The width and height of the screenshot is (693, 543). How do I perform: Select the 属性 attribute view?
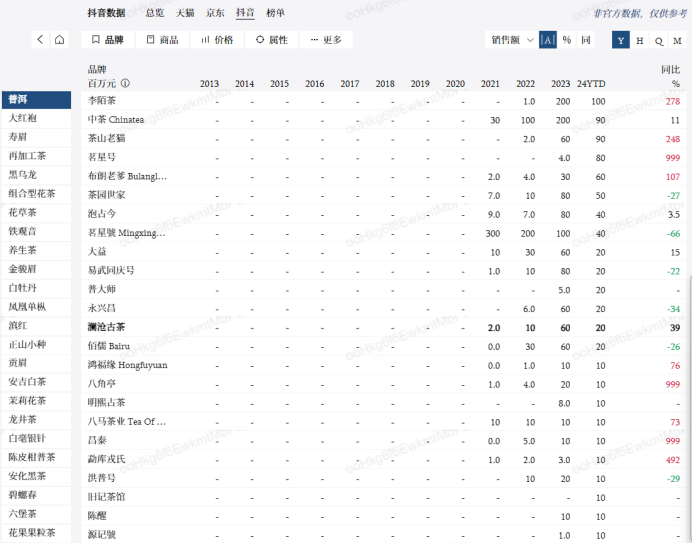(x=272, y=40)
